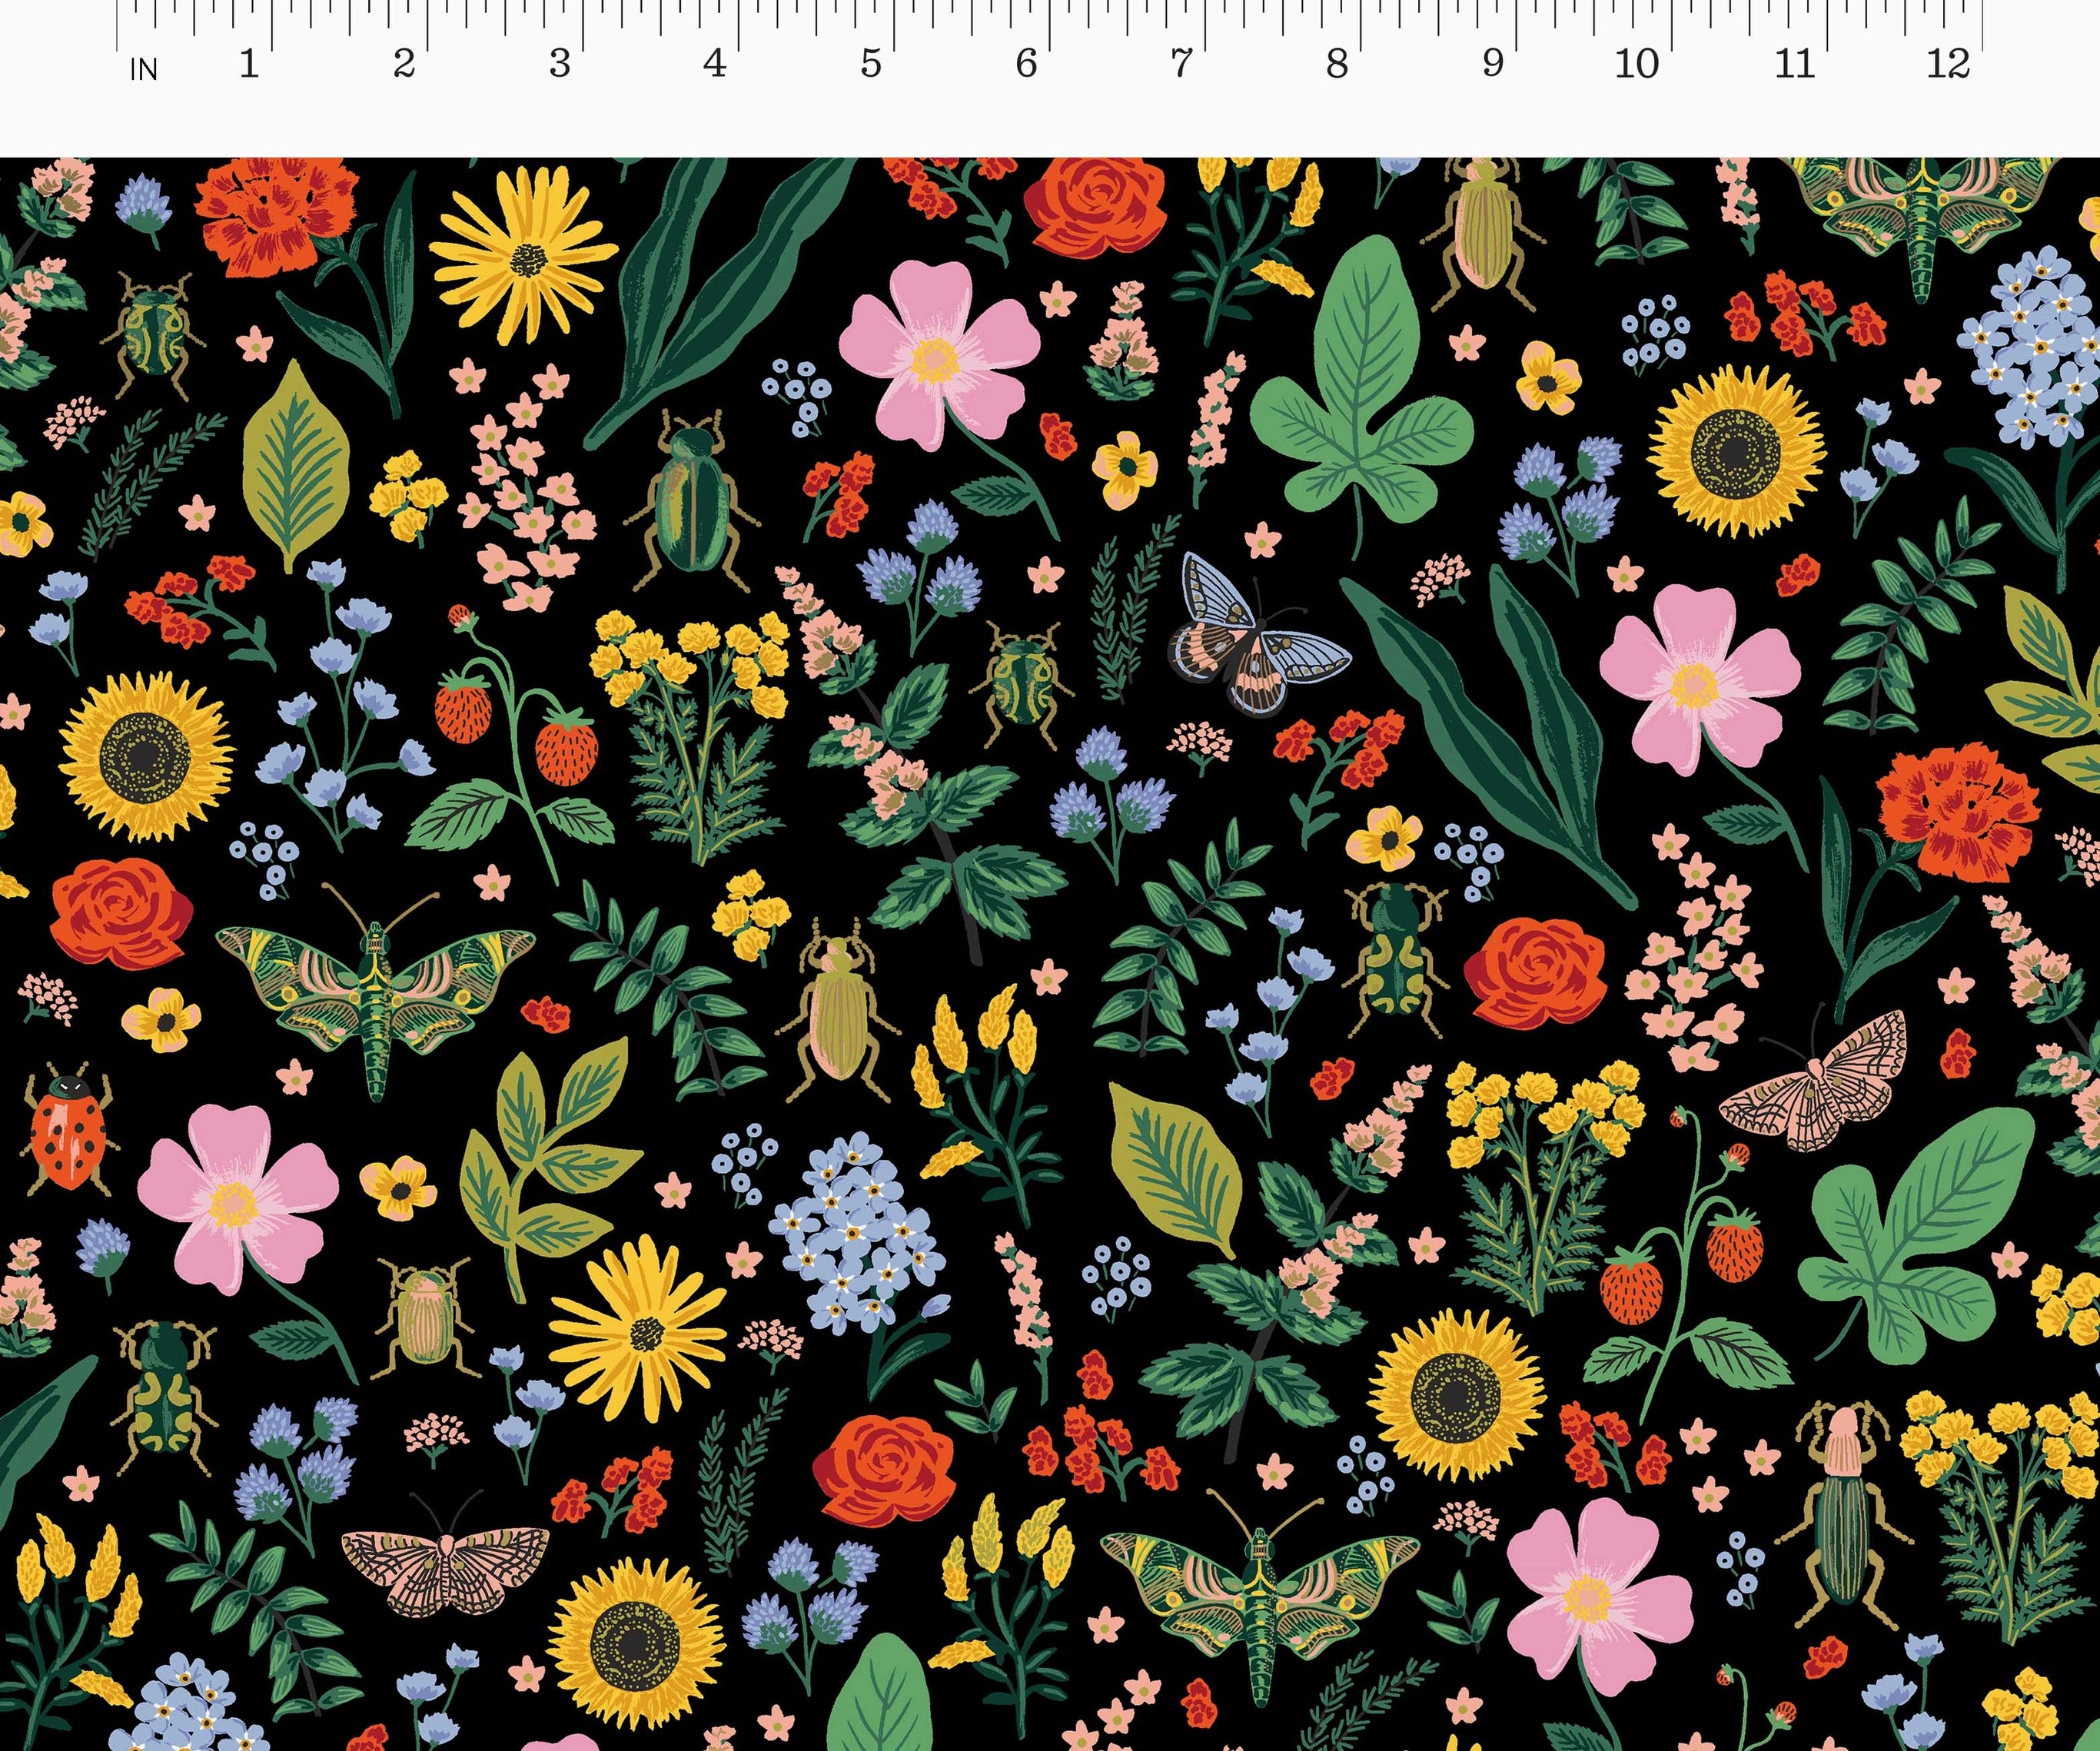Click the number 6 on the ruler
The height and width of the screenshot is (1751, 2100).
pos(1026,64)
